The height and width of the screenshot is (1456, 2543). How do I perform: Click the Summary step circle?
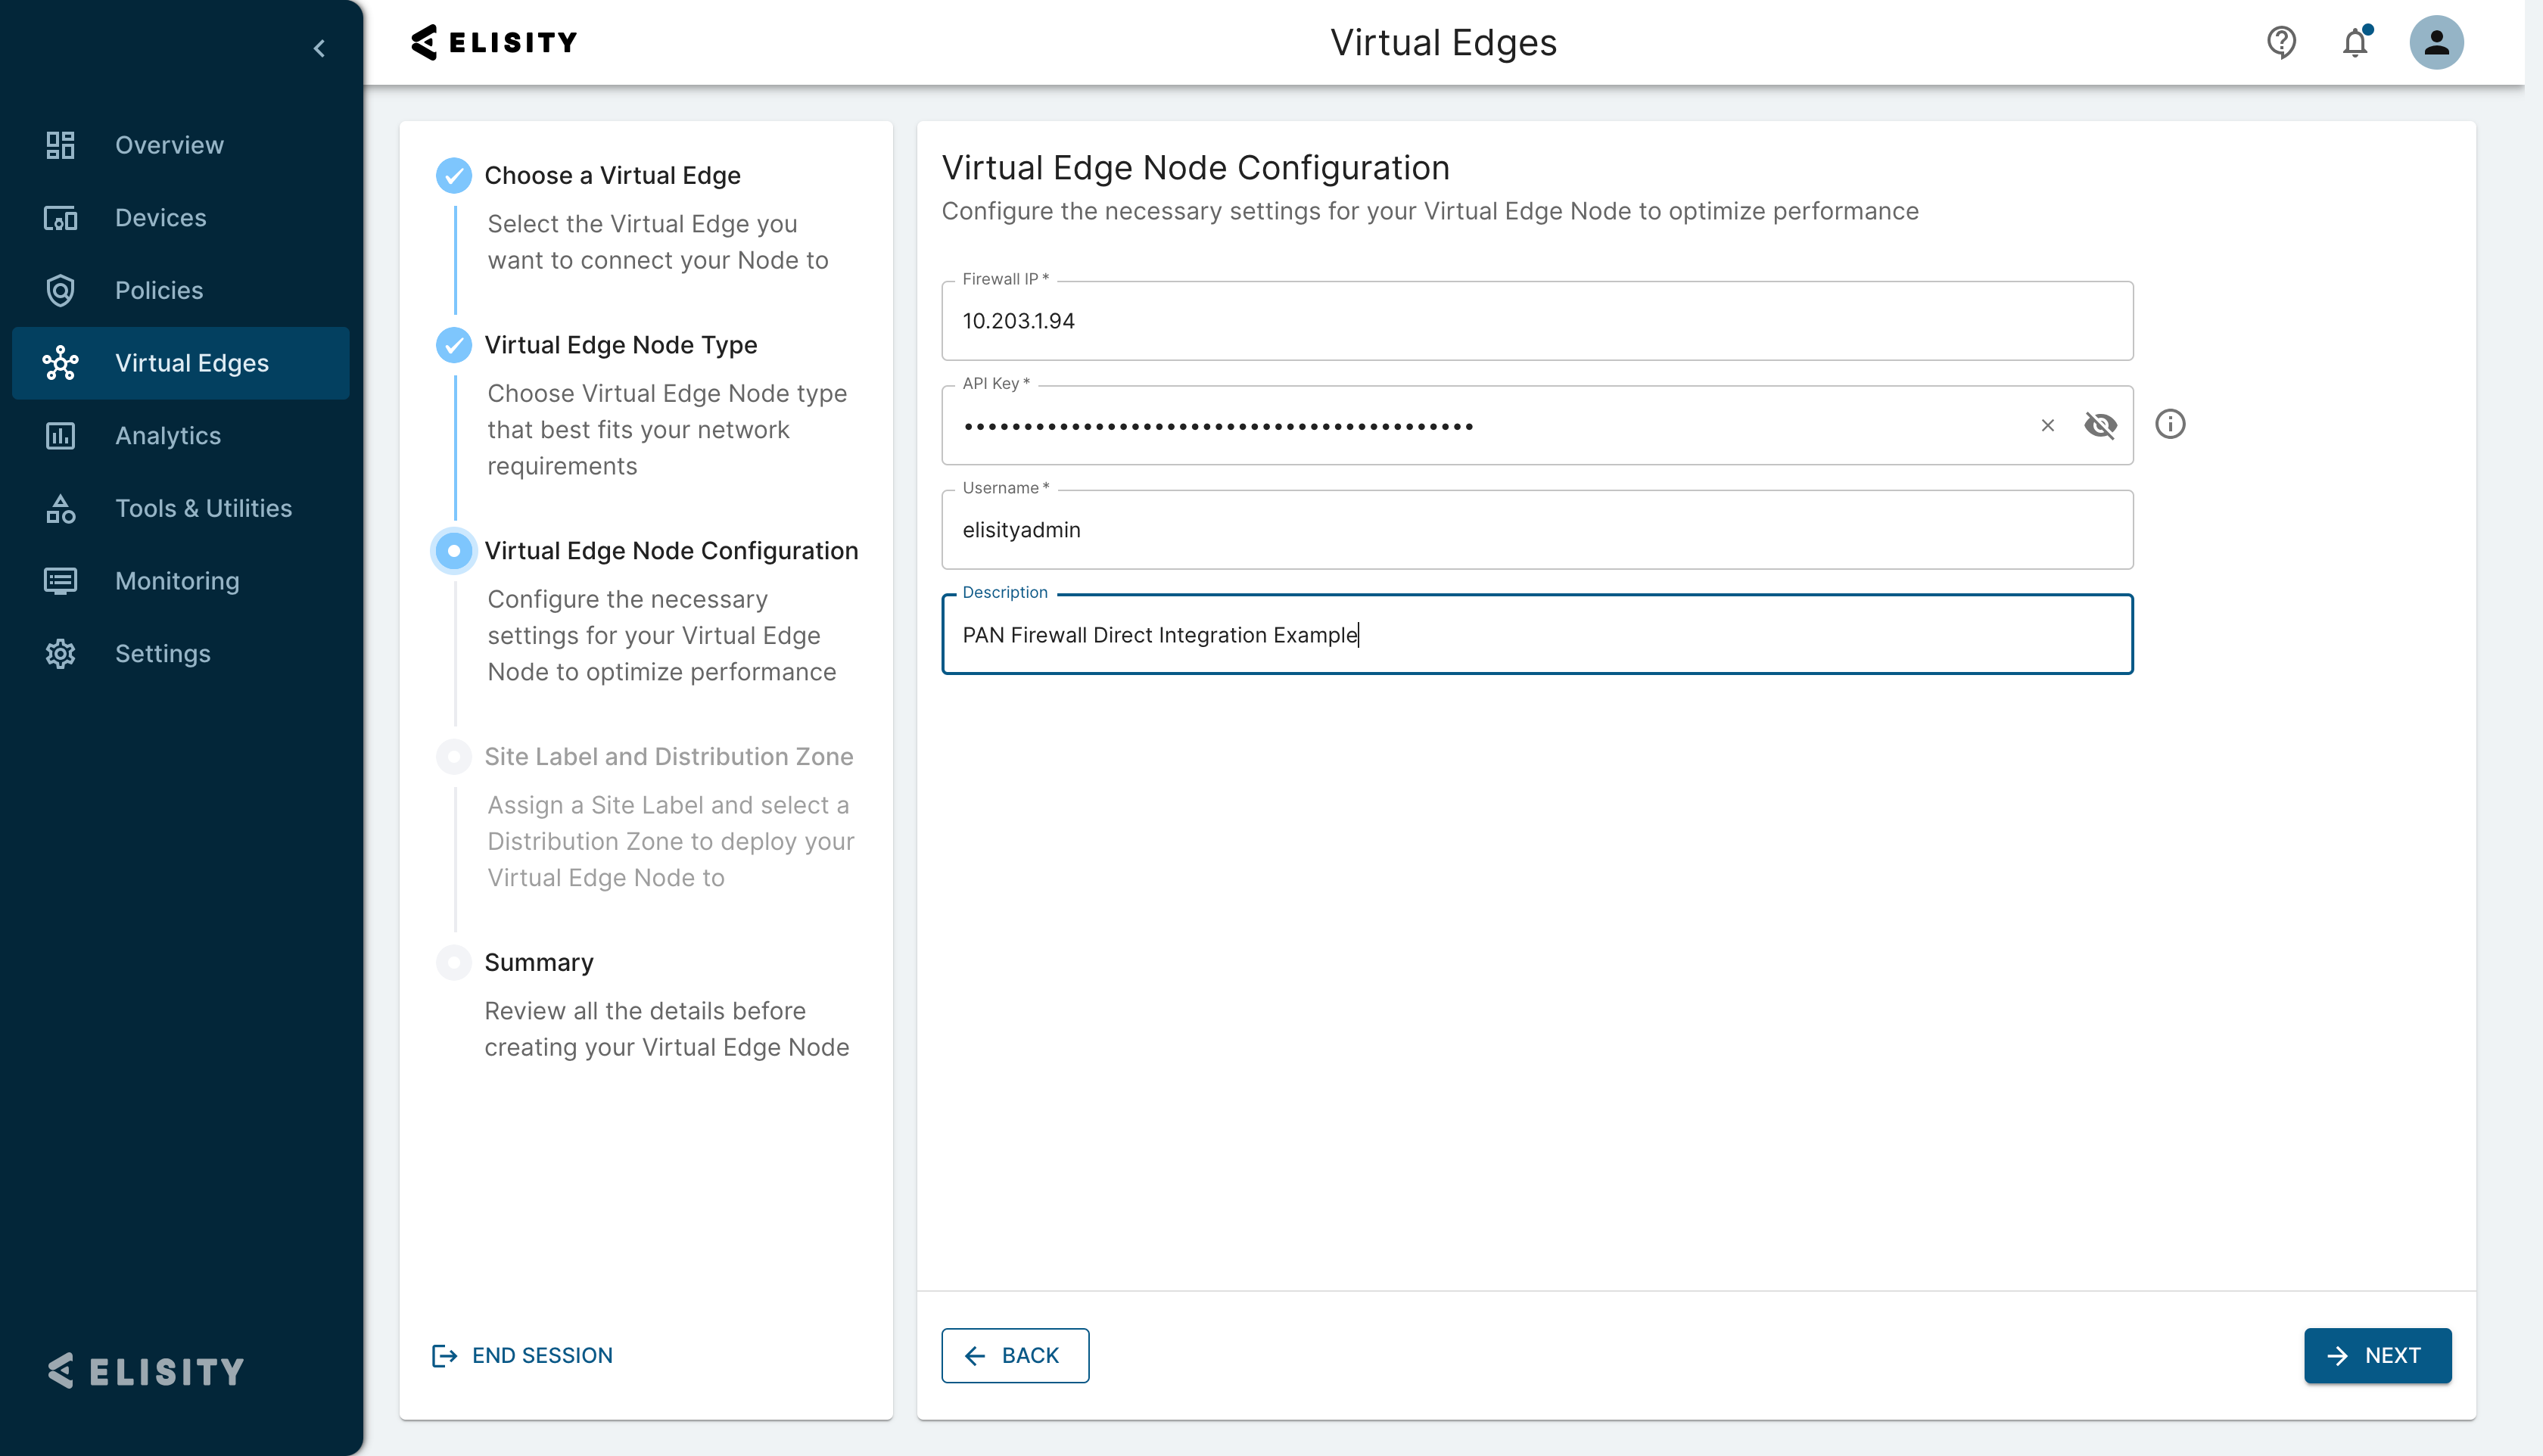click(454, 963)
